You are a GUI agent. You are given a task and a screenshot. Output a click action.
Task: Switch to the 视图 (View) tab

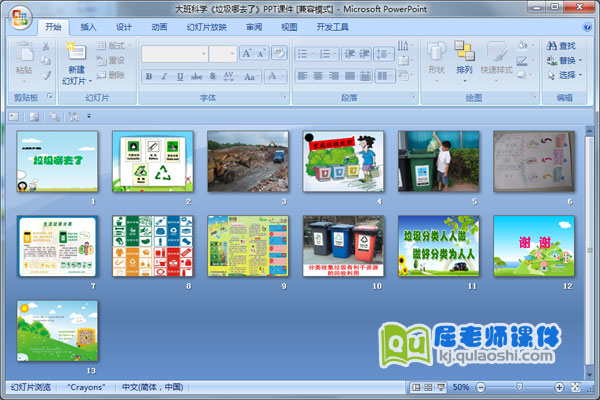289,27
